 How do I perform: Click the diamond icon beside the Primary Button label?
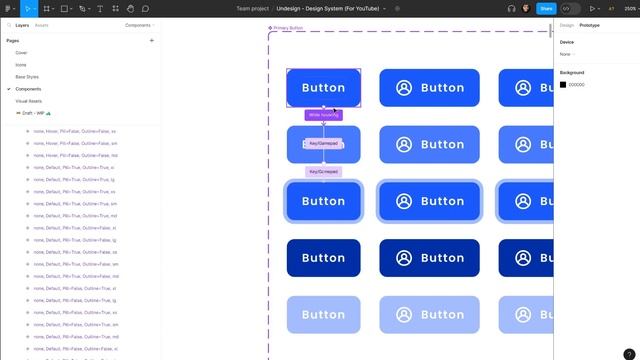pyautogui.click(x=270, y=28)
